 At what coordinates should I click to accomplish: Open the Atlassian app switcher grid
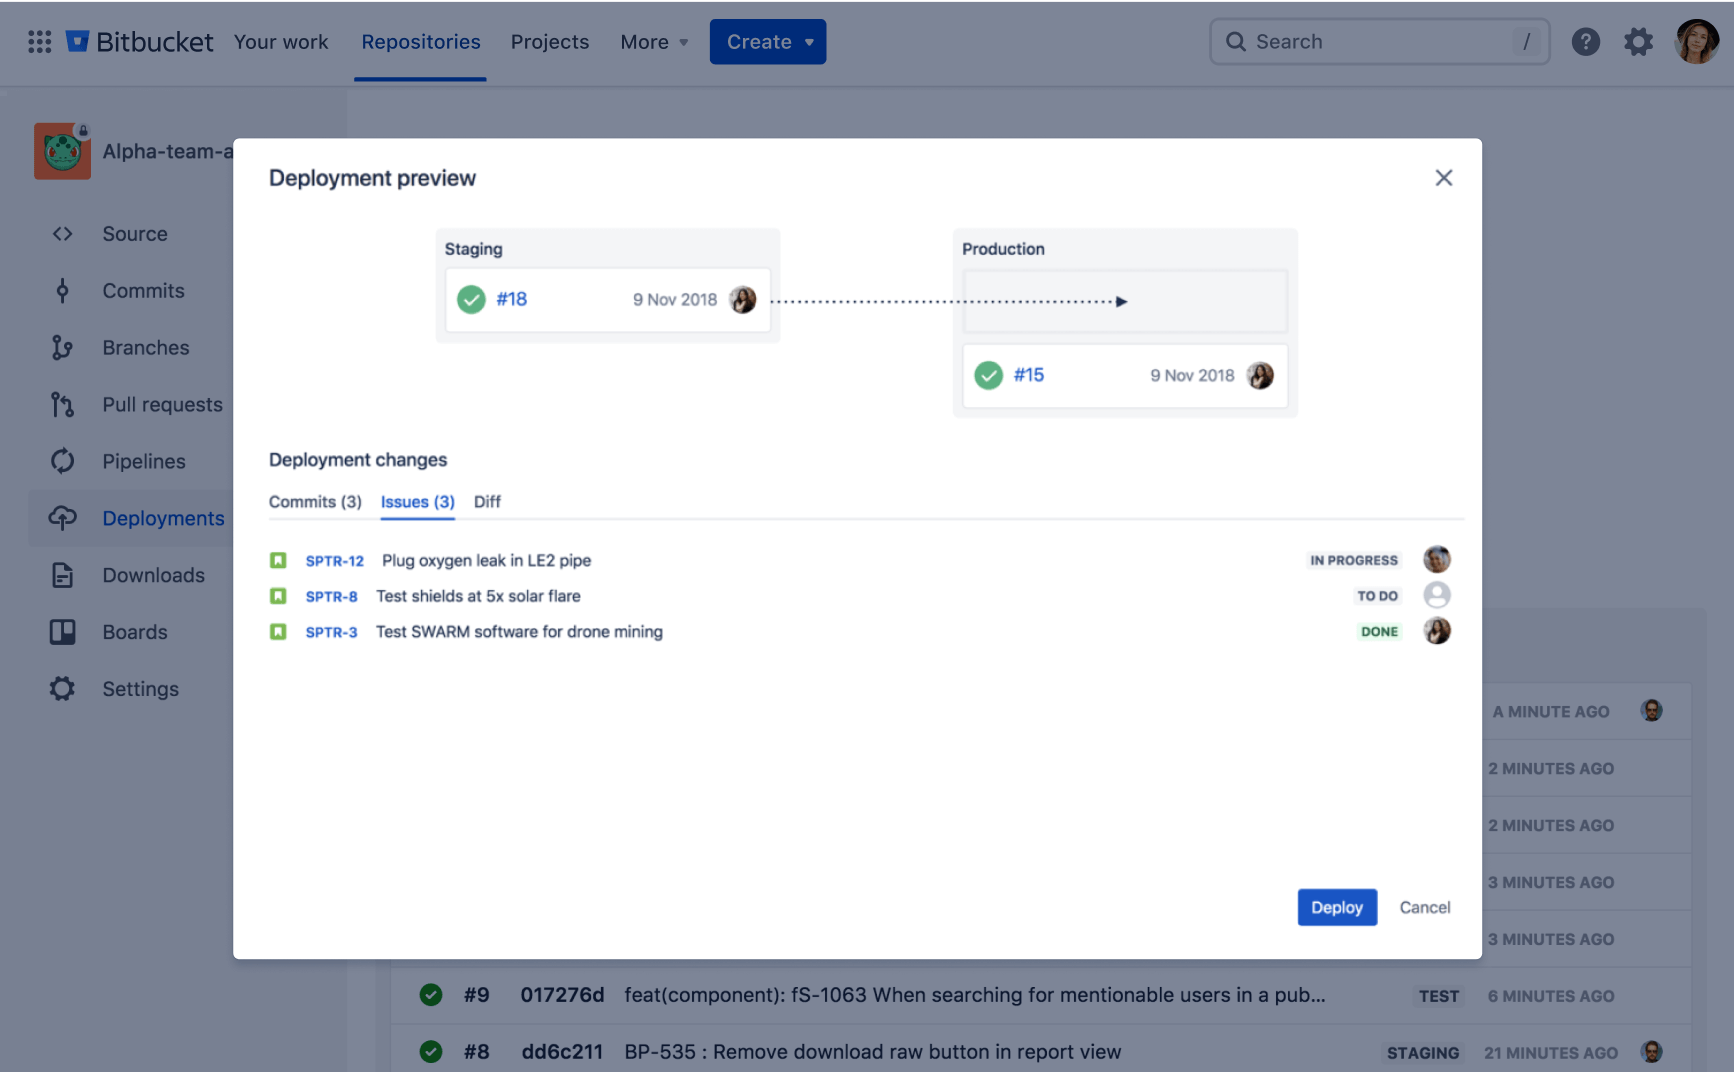pyautogui.click(x=39, y=41)
